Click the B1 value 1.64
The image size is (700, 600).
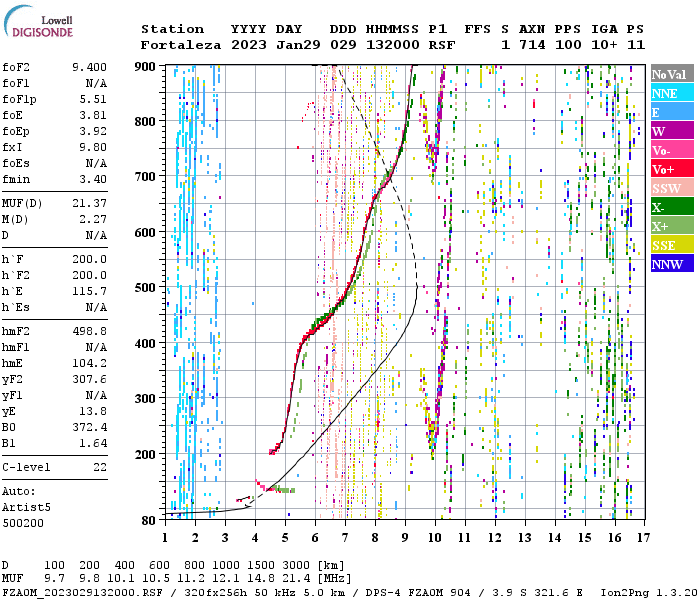[93, 443]
